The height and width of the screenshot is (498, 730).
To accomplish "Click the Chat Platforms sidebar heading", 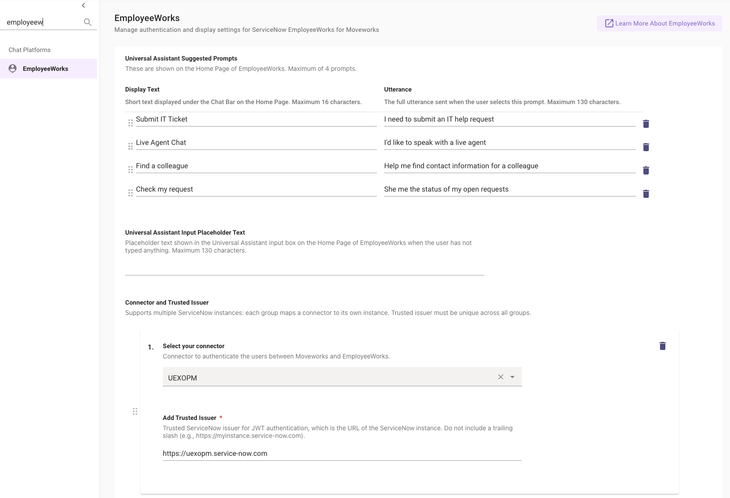I will [29, 50].
